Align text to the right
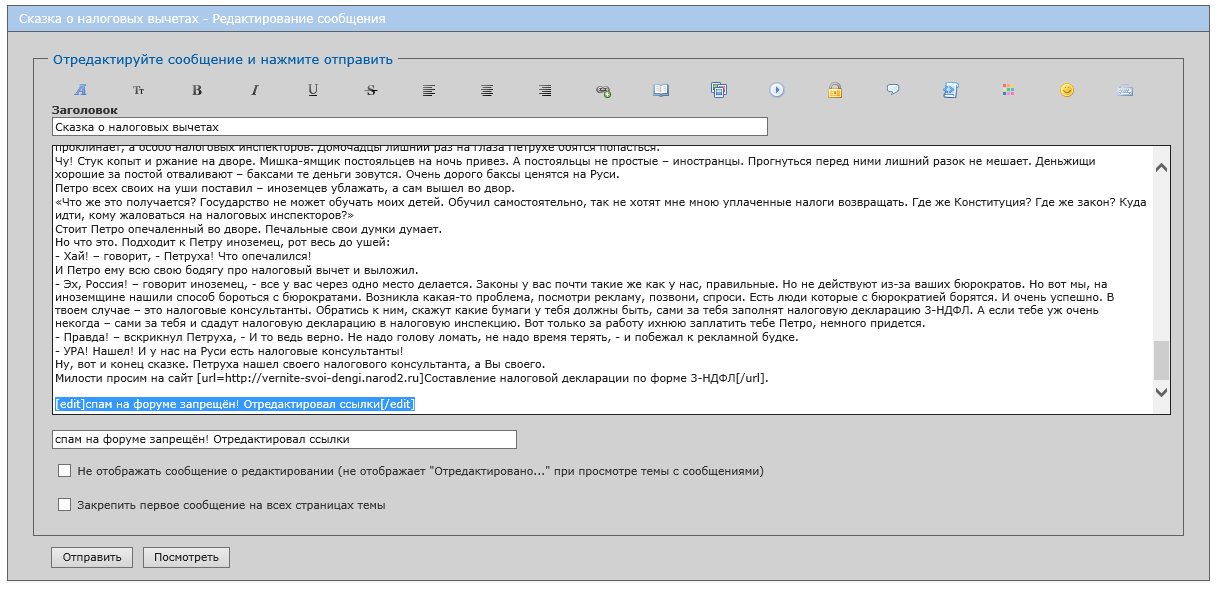This screenshot has height=589, width=1219. [545, 90]
